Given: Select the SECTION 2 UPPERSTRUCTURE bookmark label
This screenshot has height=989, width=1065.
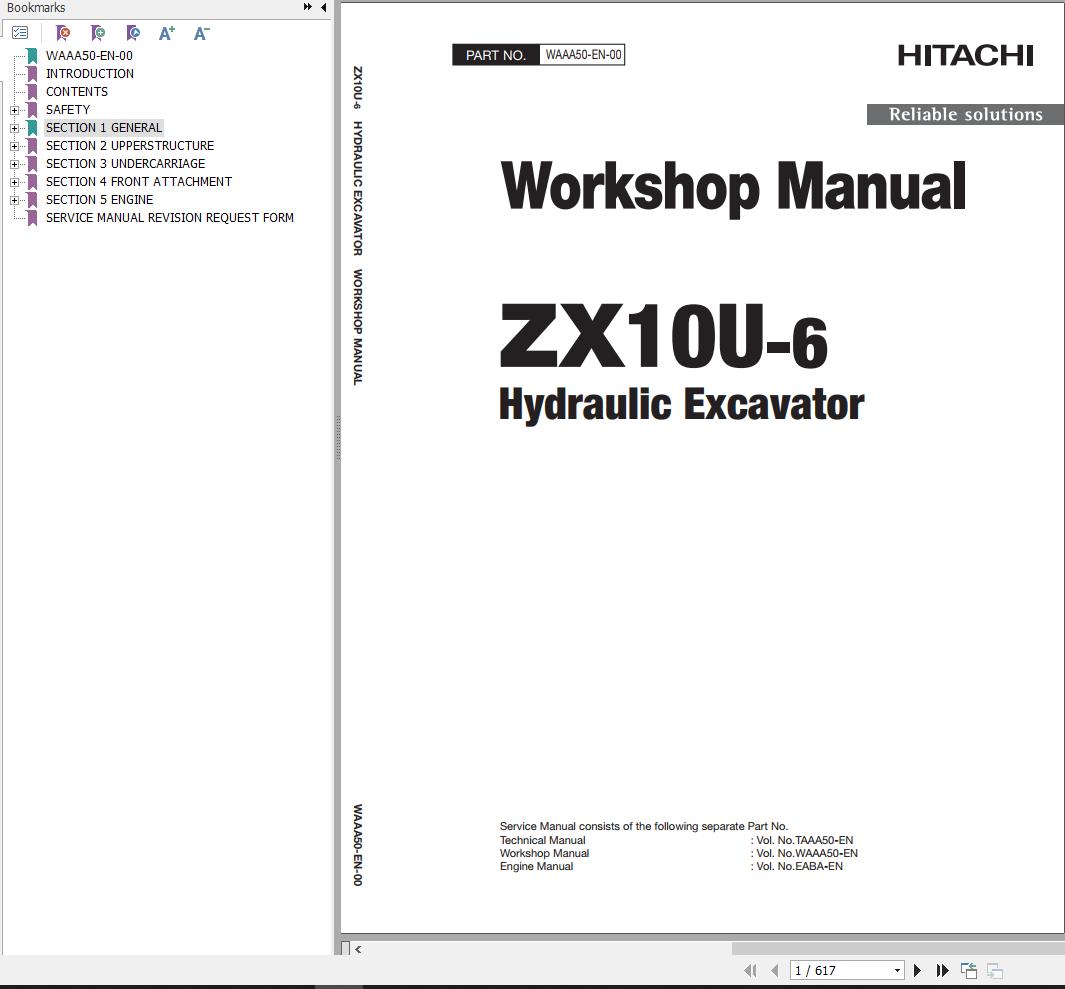Looking at the screenshot, I should click(130, 145).
